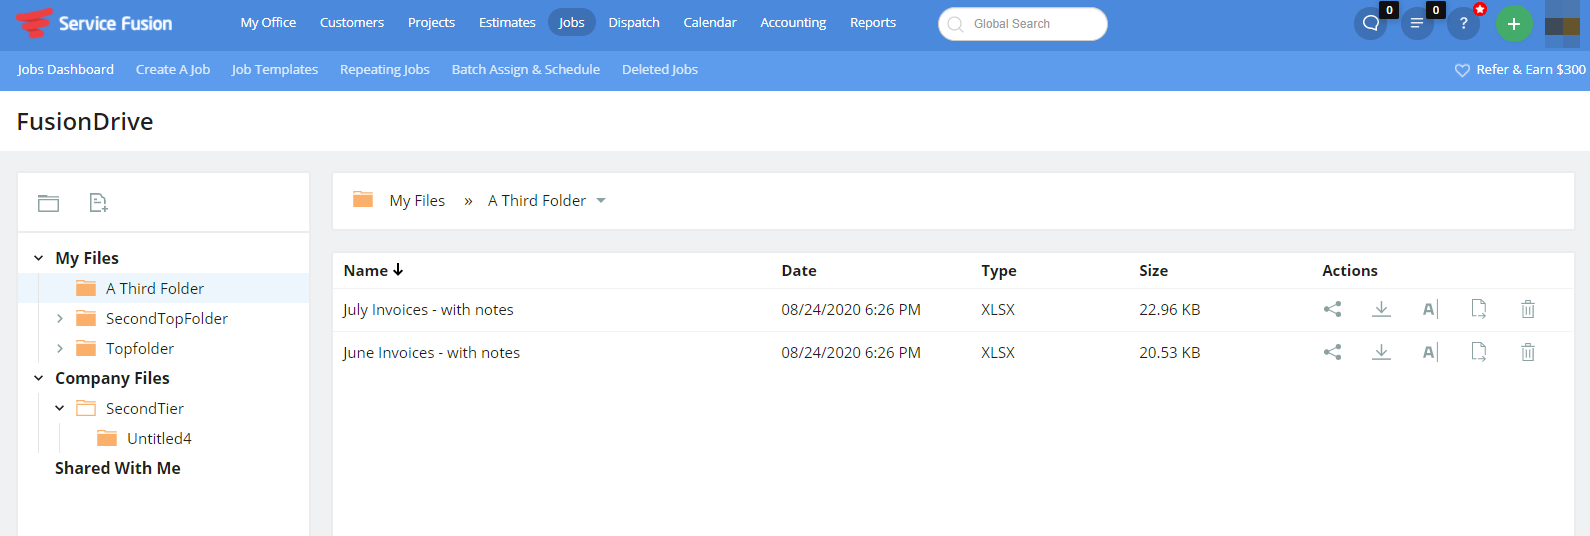Open the Estimates menu
This screenshot has height=536, width=1590.
point(507,22)
